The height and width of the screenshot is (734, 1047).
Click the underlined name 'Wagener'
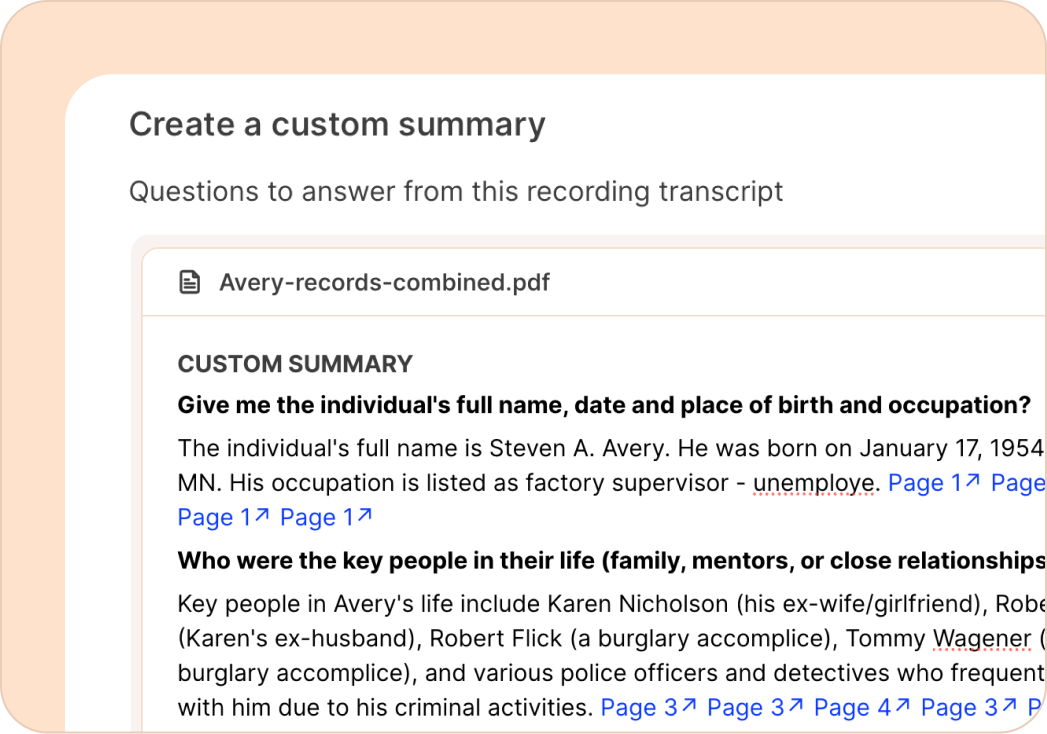click(x=982, y=638)
